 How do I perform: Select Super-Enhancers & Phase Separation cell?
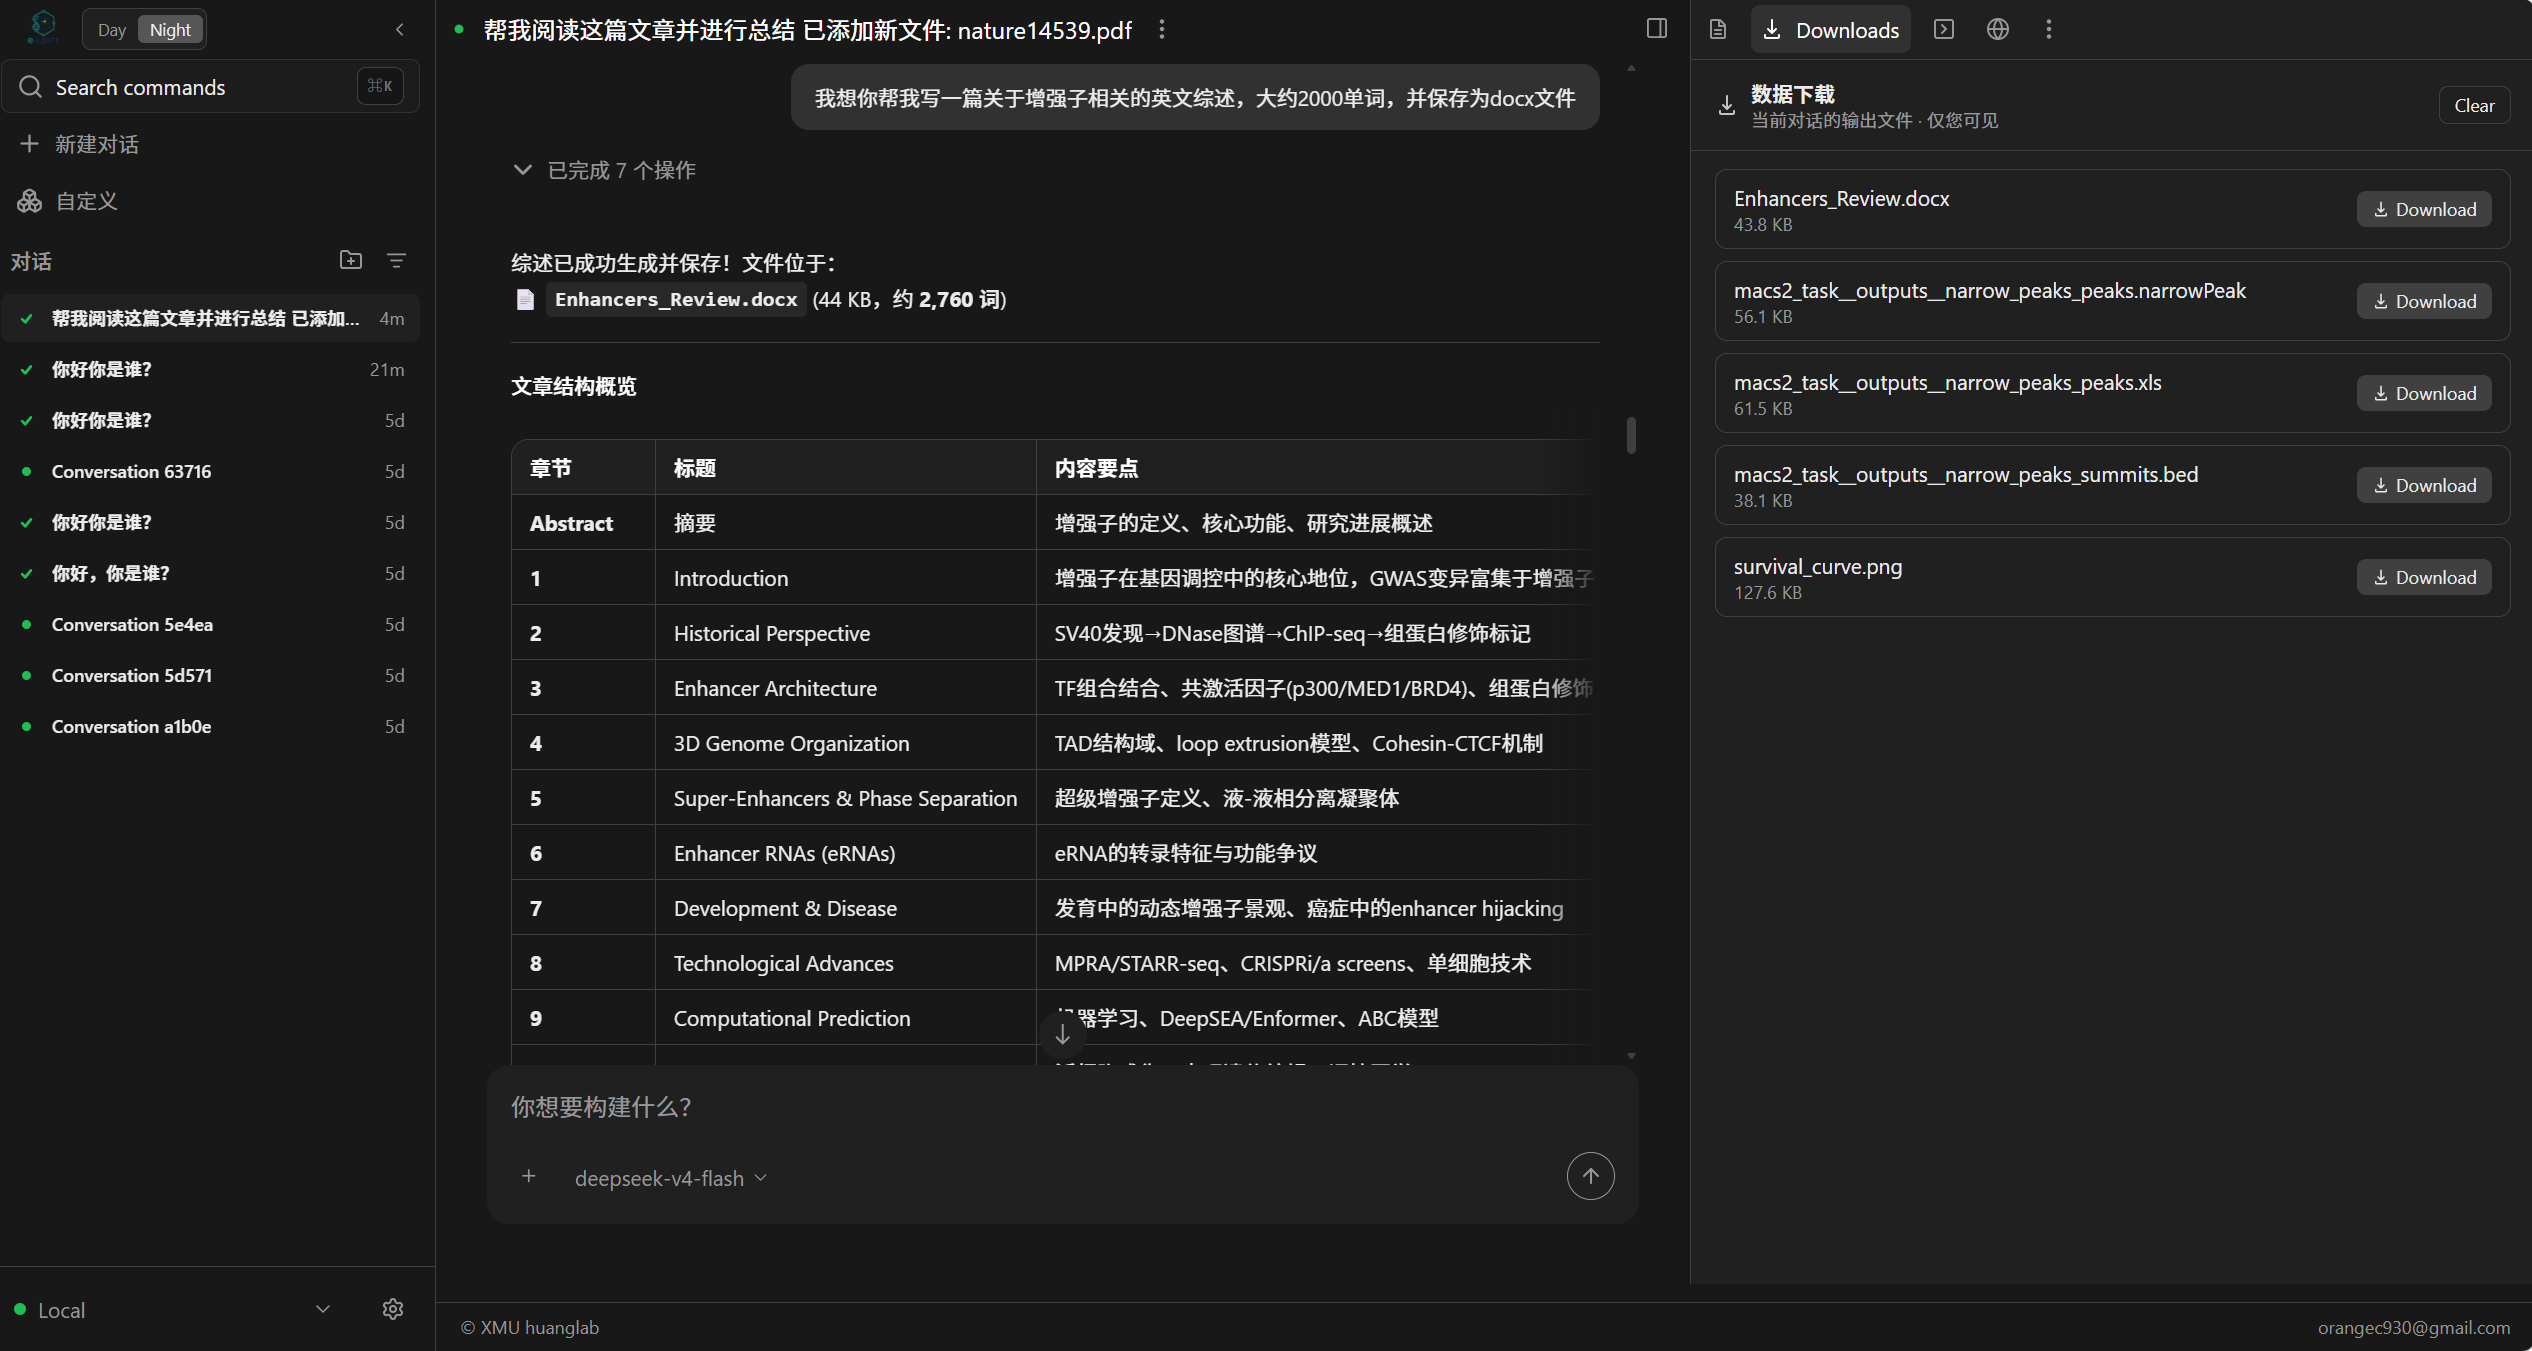(x=845, y=798)
